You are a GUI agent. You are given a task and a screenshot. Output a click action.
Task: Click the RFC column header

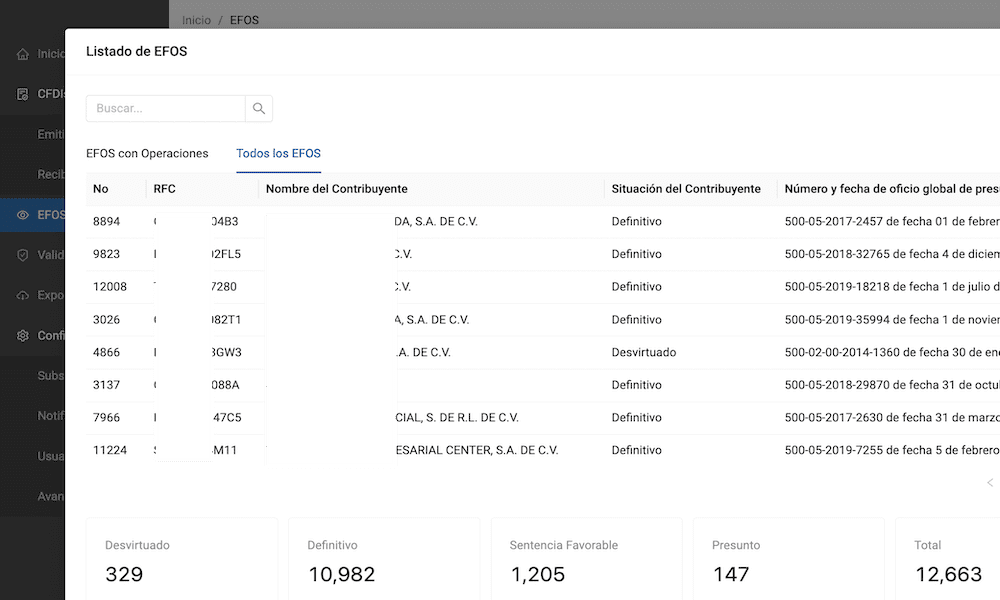164,189
